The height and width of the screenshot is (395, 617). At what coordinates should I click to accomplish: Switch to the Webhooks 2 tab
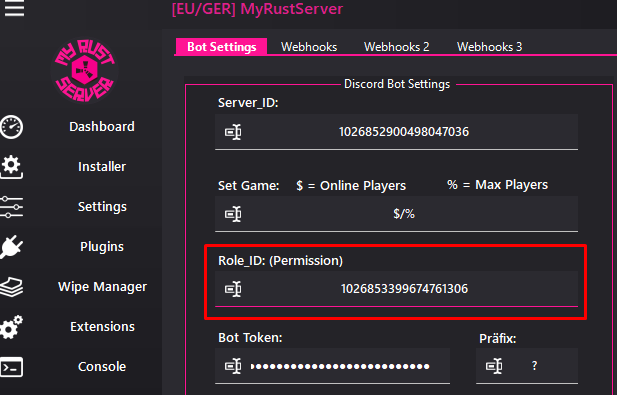click(396, 47)
